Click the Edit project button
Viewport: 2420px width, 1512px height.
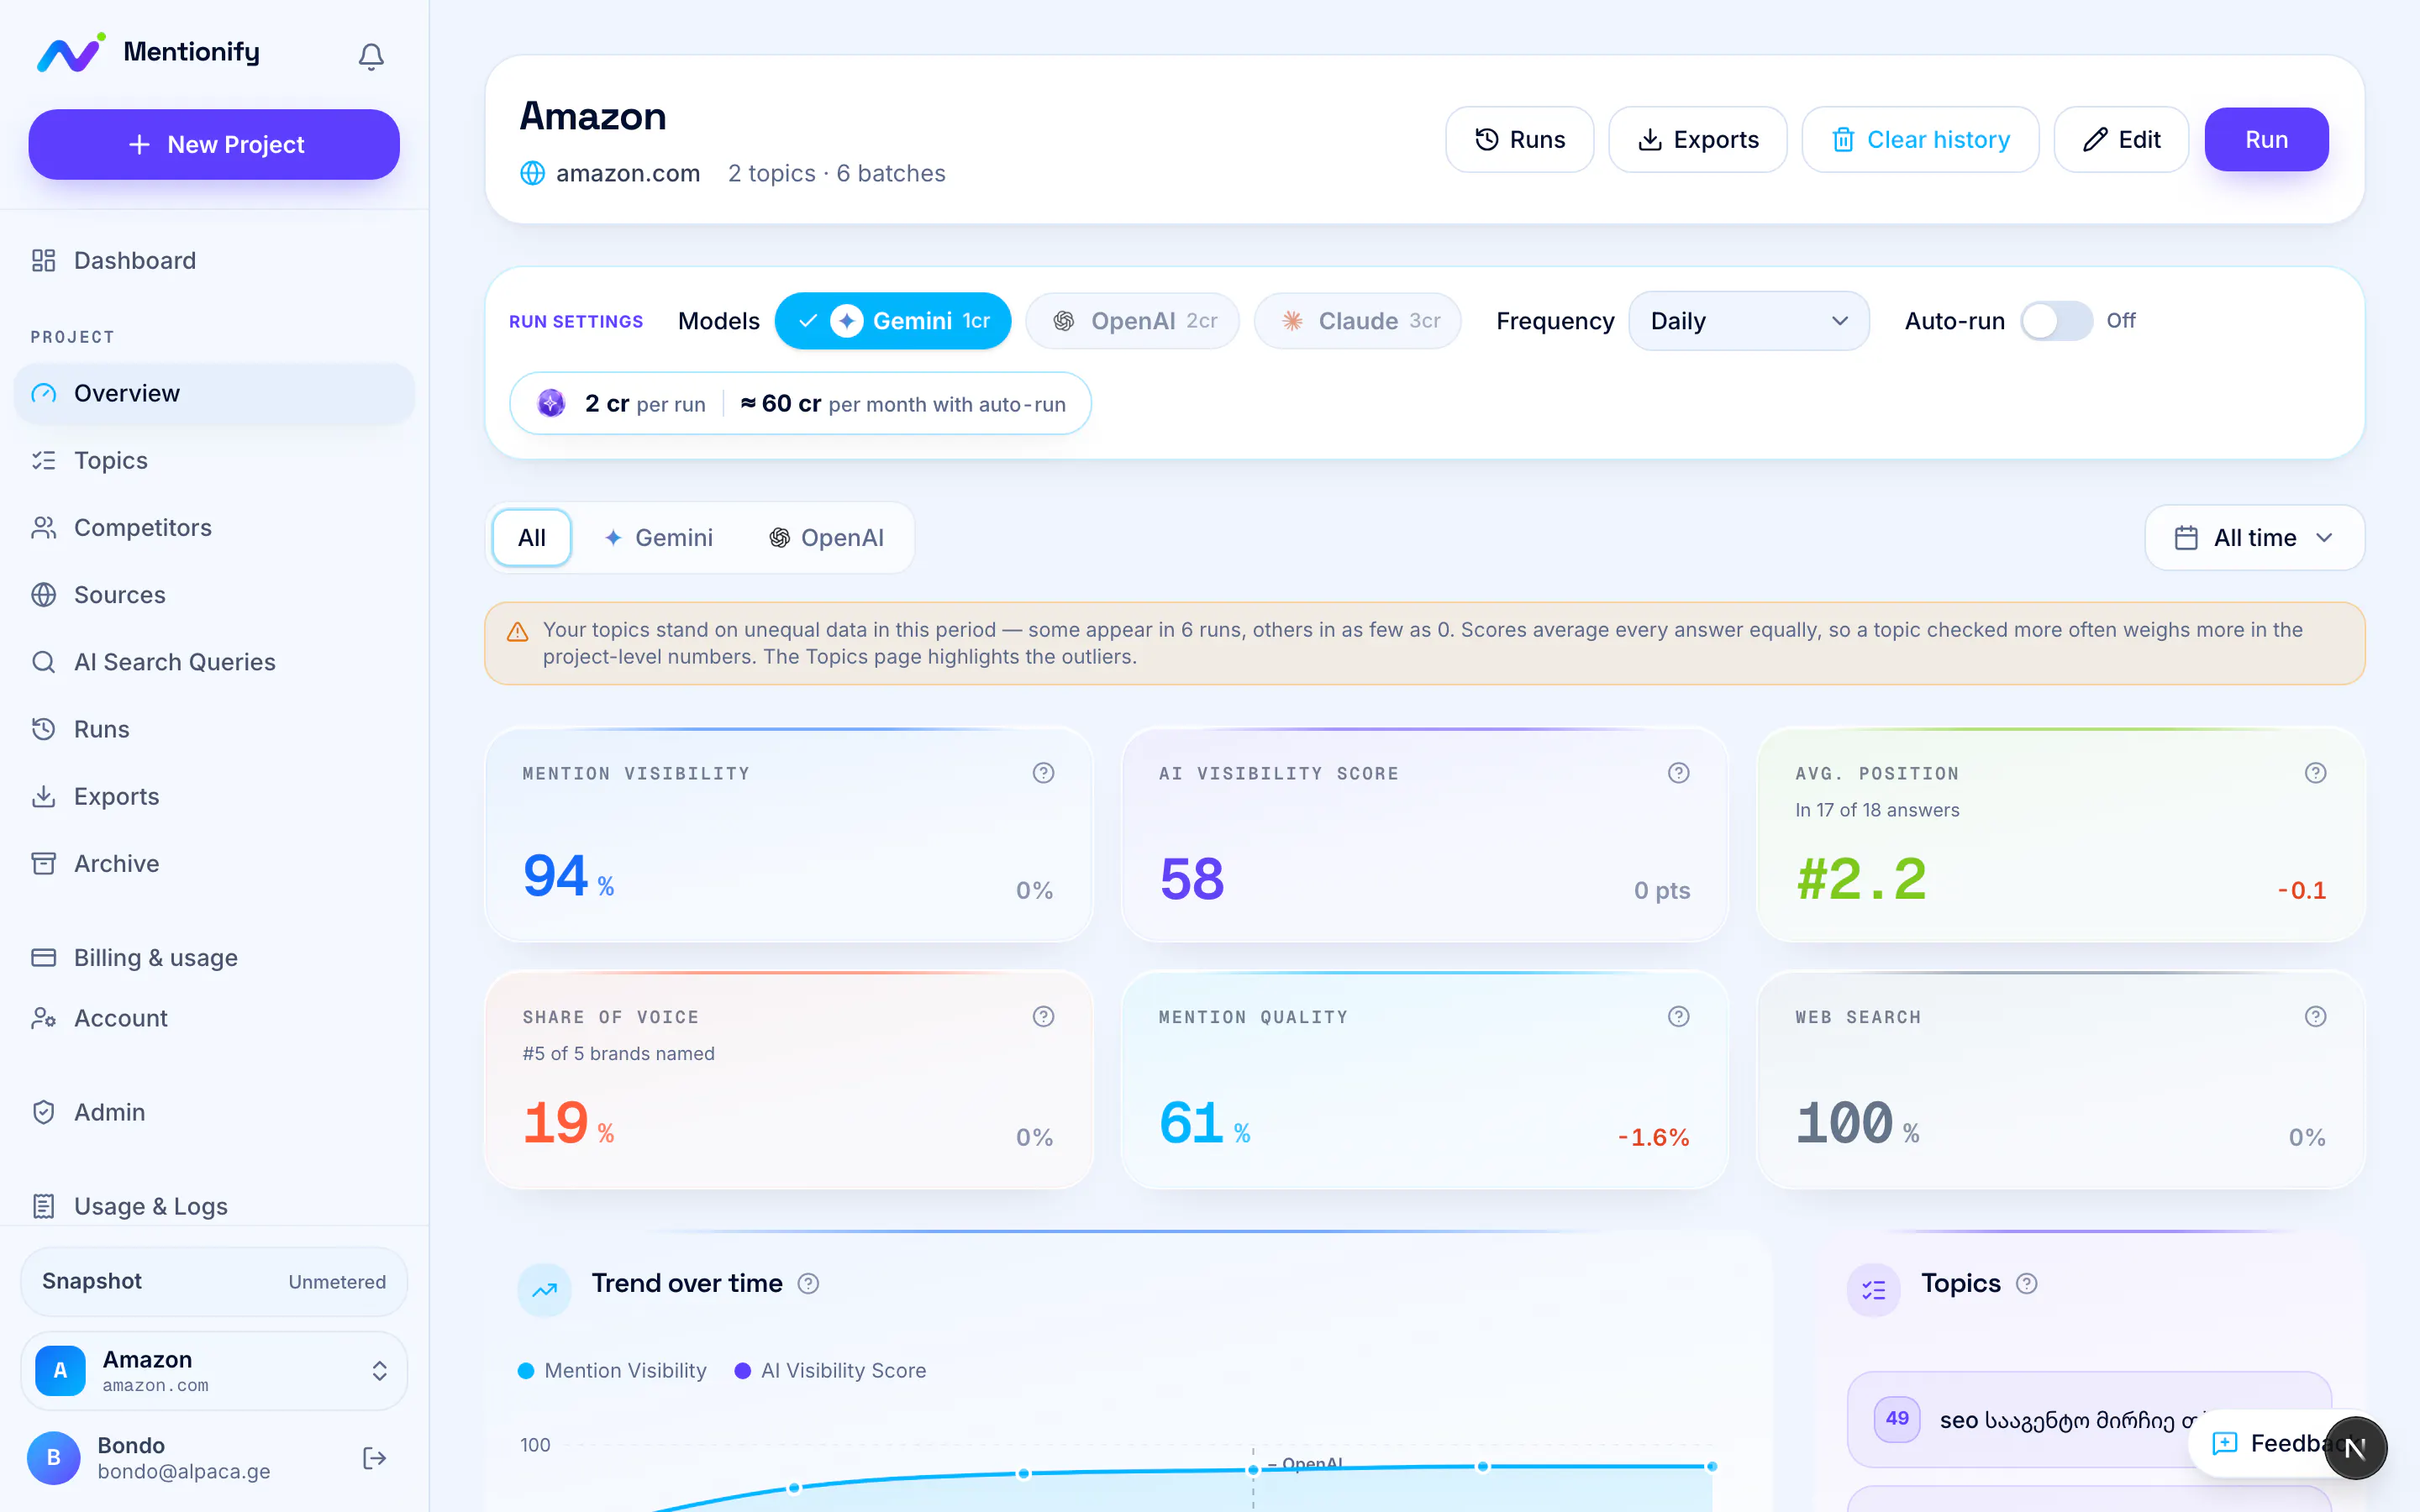click(x=2121, y=140)
